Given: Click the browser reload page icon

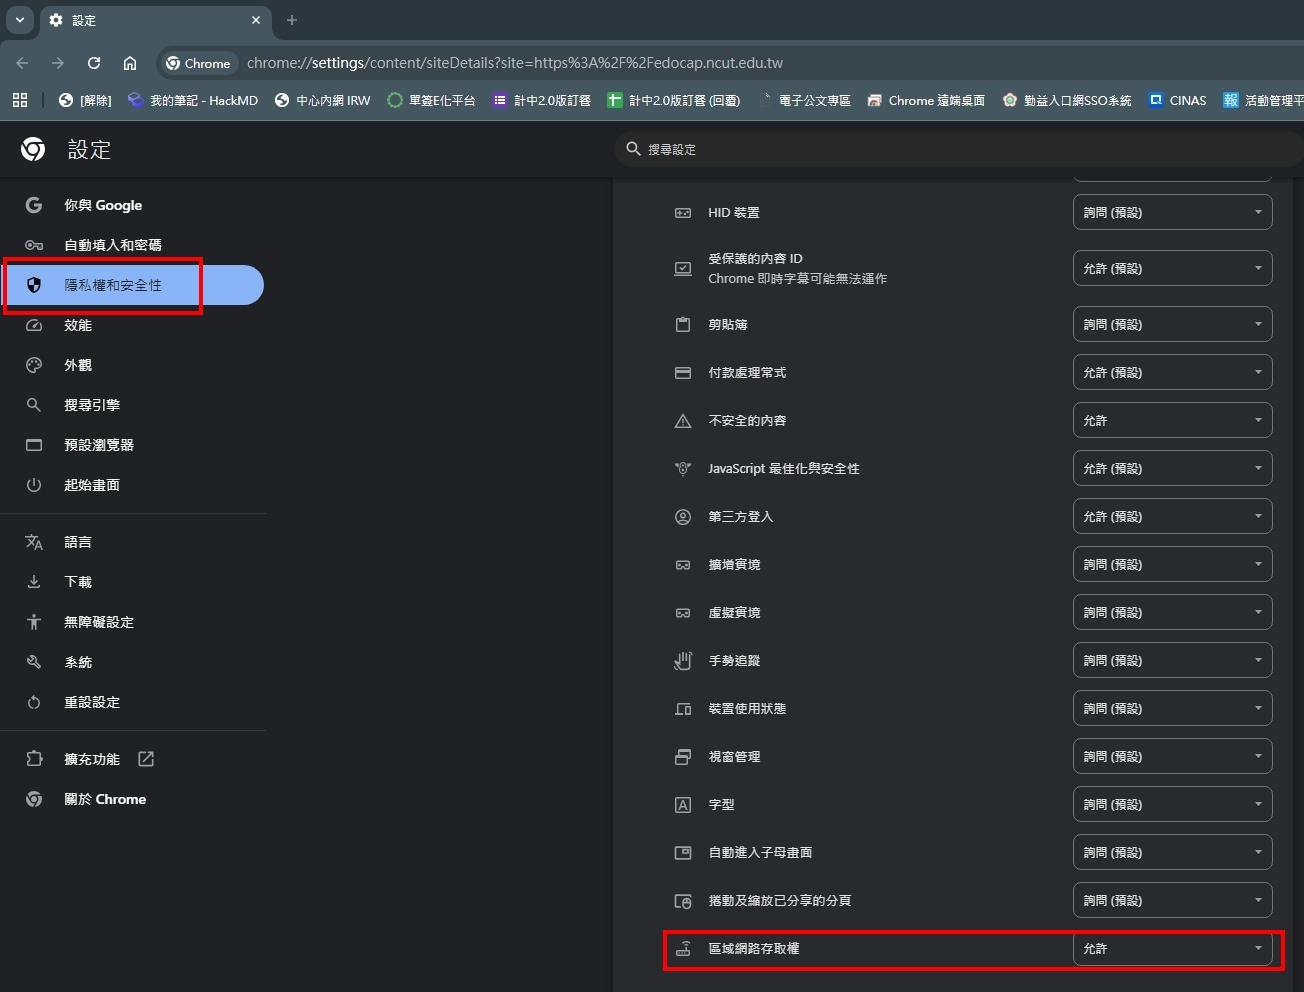Looking at the screenshot, I should pos(94,63).
